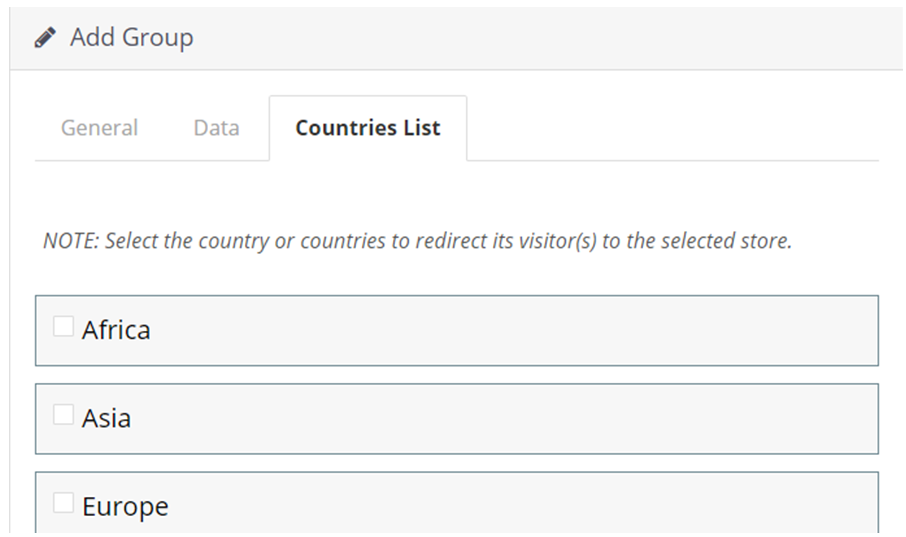
Task: Enable the Asia checkbox
Action: click(63, 414)
